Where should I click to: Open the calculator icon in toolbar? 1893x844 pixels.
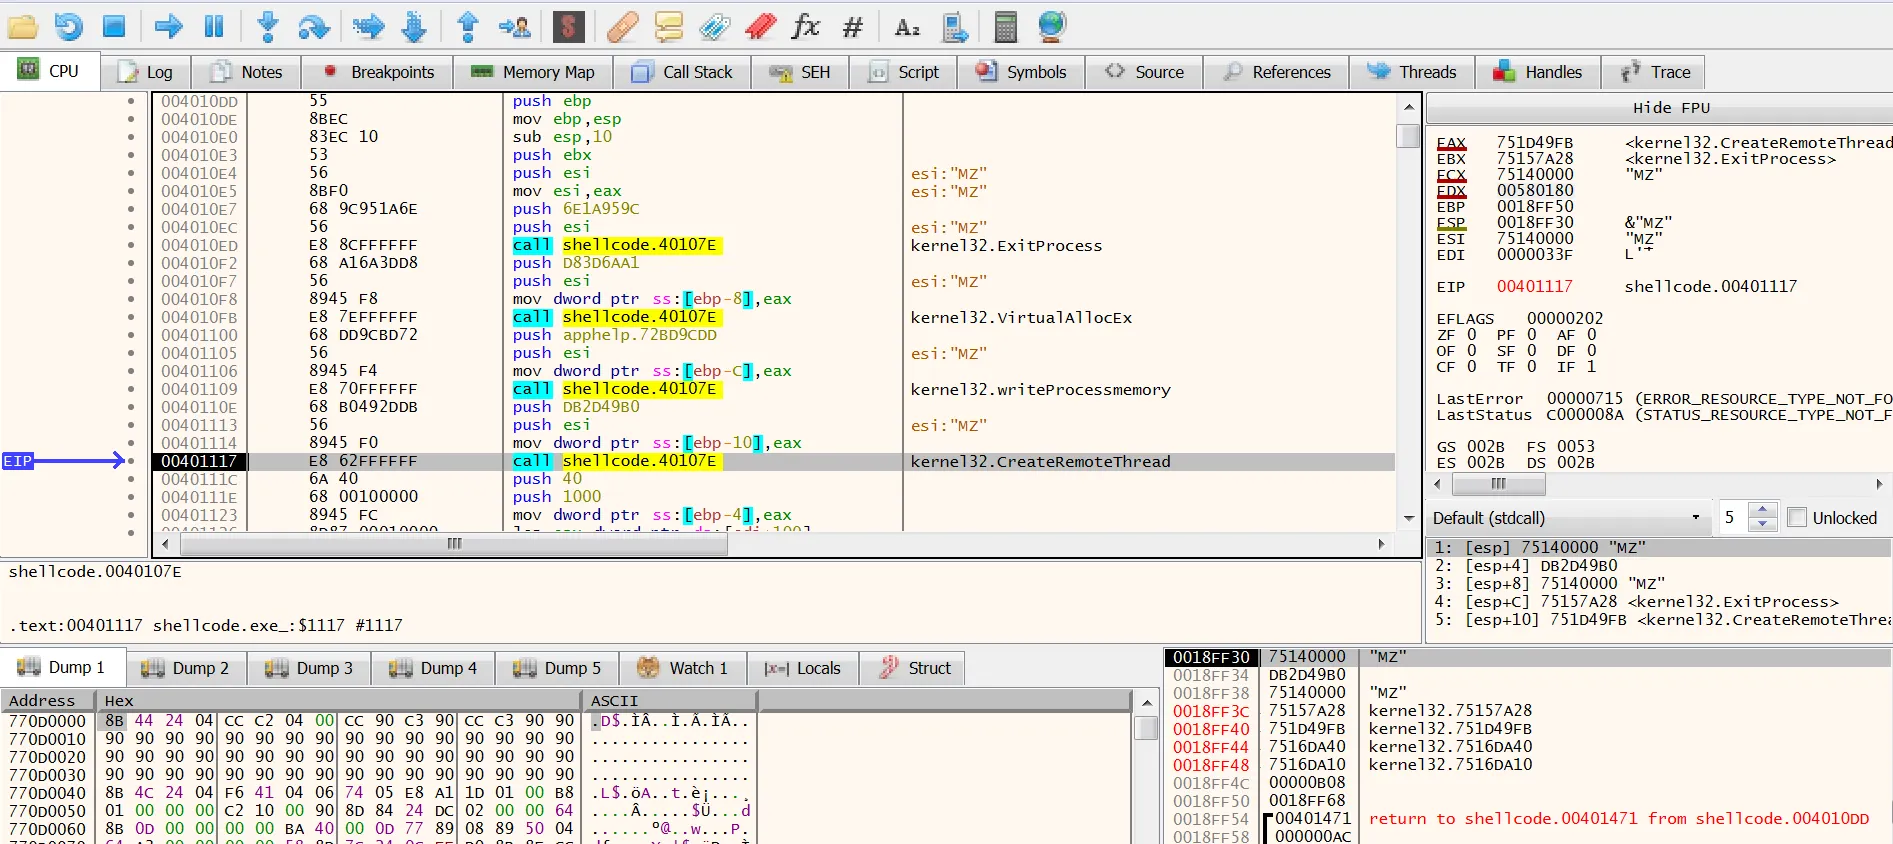pyautogui.click(x=1005, y=27)
